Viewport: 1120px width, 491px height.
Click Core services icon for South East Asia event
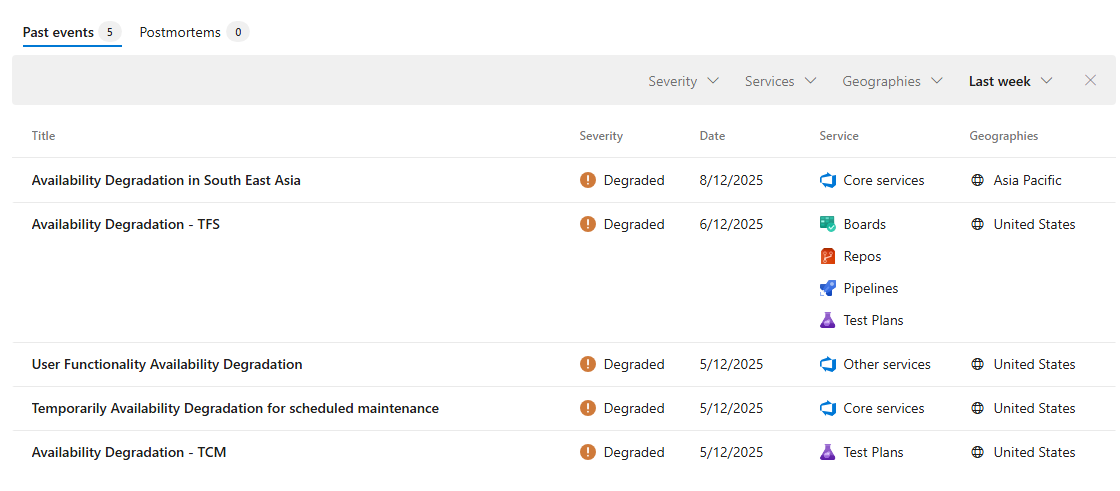click(827, 181)
